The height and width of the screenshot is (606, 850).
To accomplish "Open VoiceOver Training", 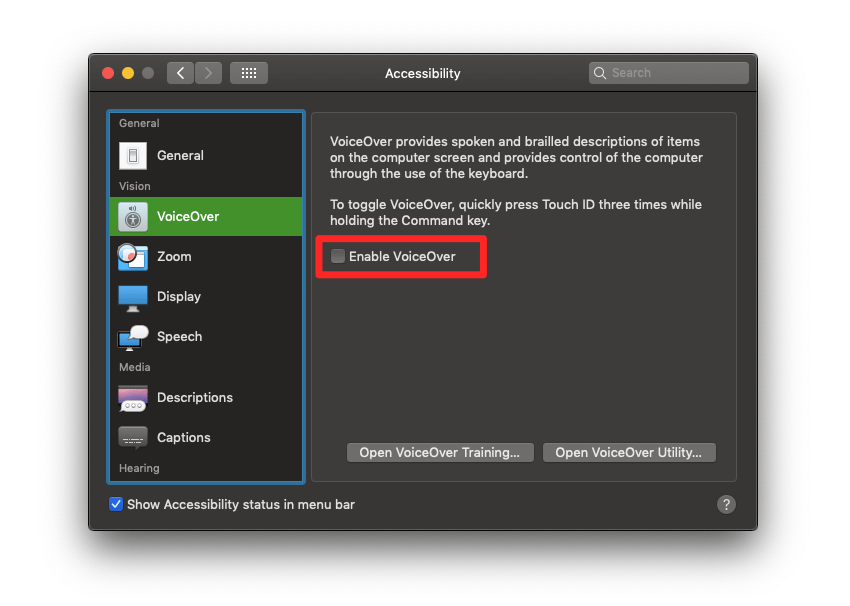I will coord(440,453).
